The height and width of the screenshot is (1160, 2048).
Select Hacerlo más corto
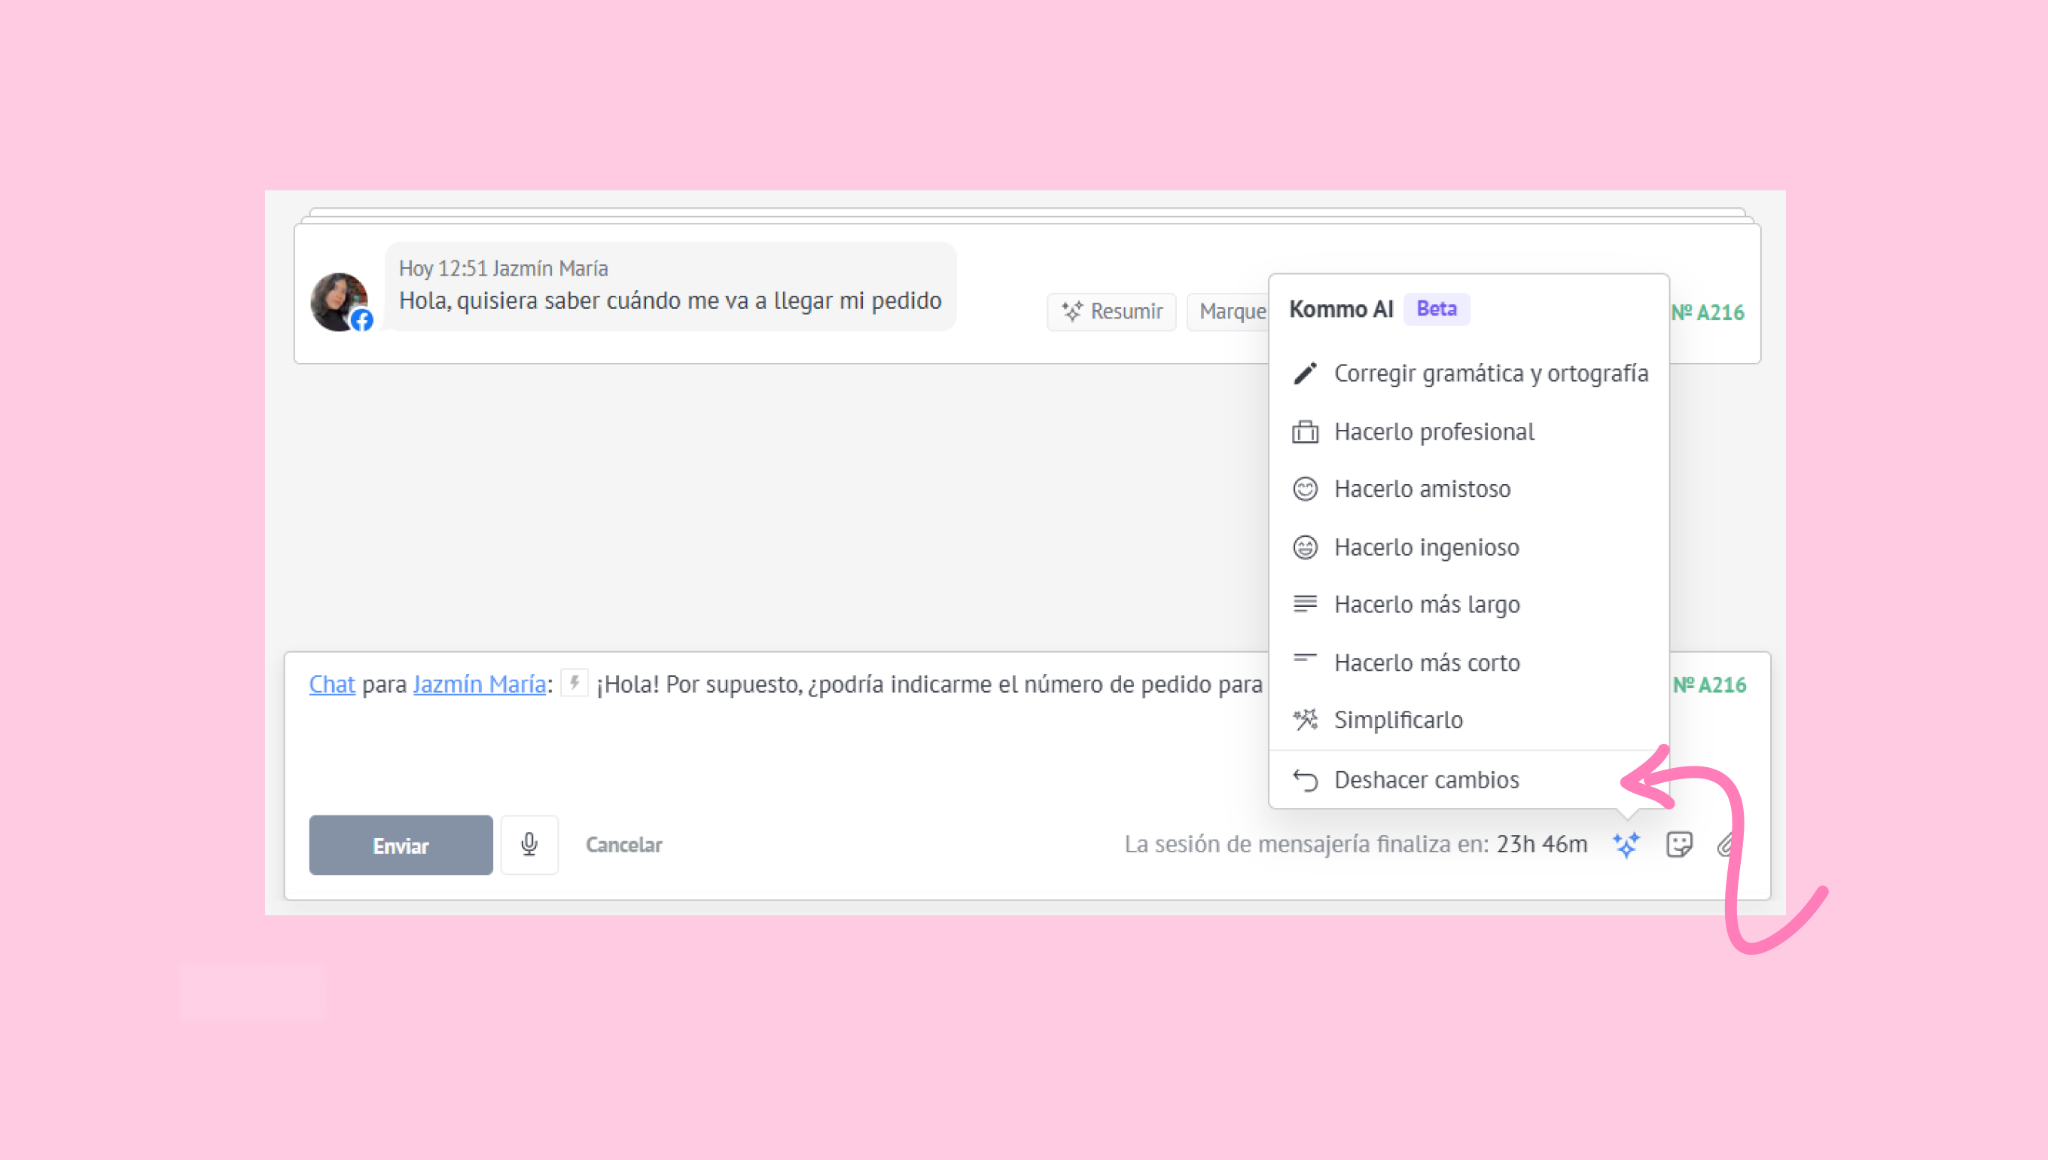1469,662
